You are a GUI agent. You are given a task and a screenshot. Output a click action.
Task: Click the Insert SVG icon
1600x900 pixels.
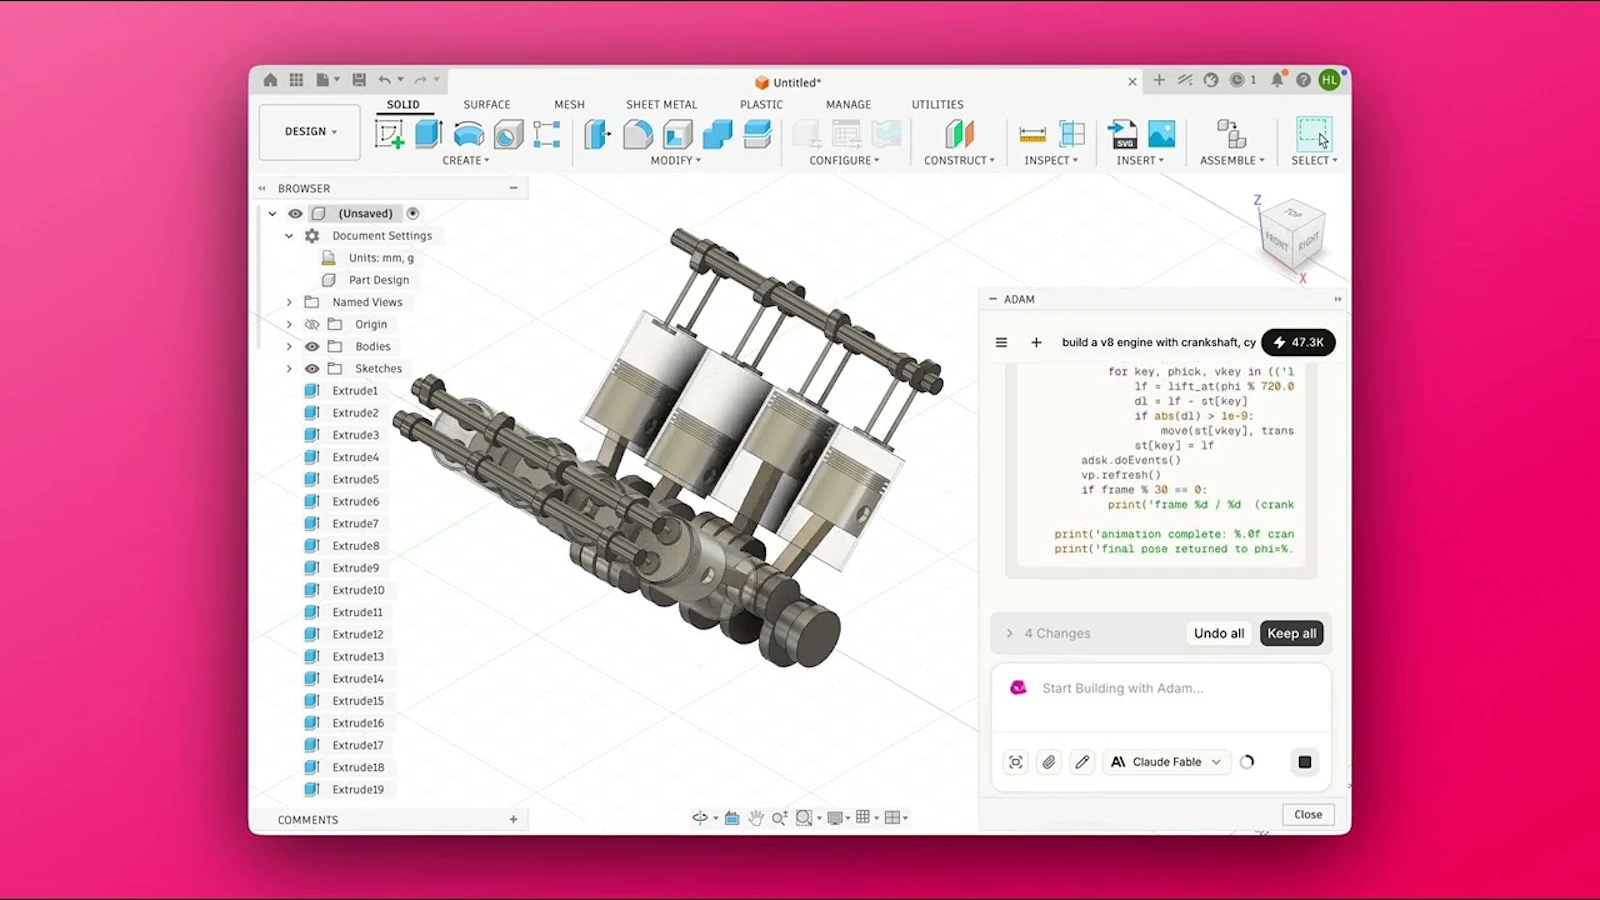click(1123, 134)
